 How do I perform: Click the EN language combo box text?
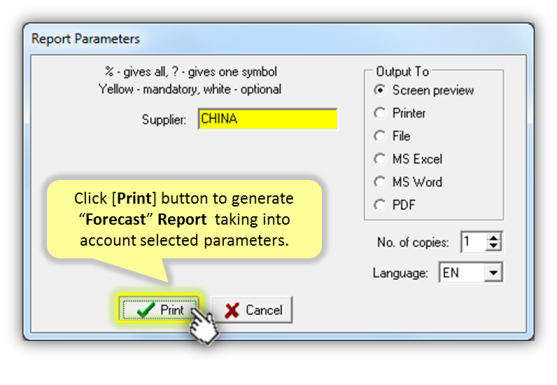point(462,273)
